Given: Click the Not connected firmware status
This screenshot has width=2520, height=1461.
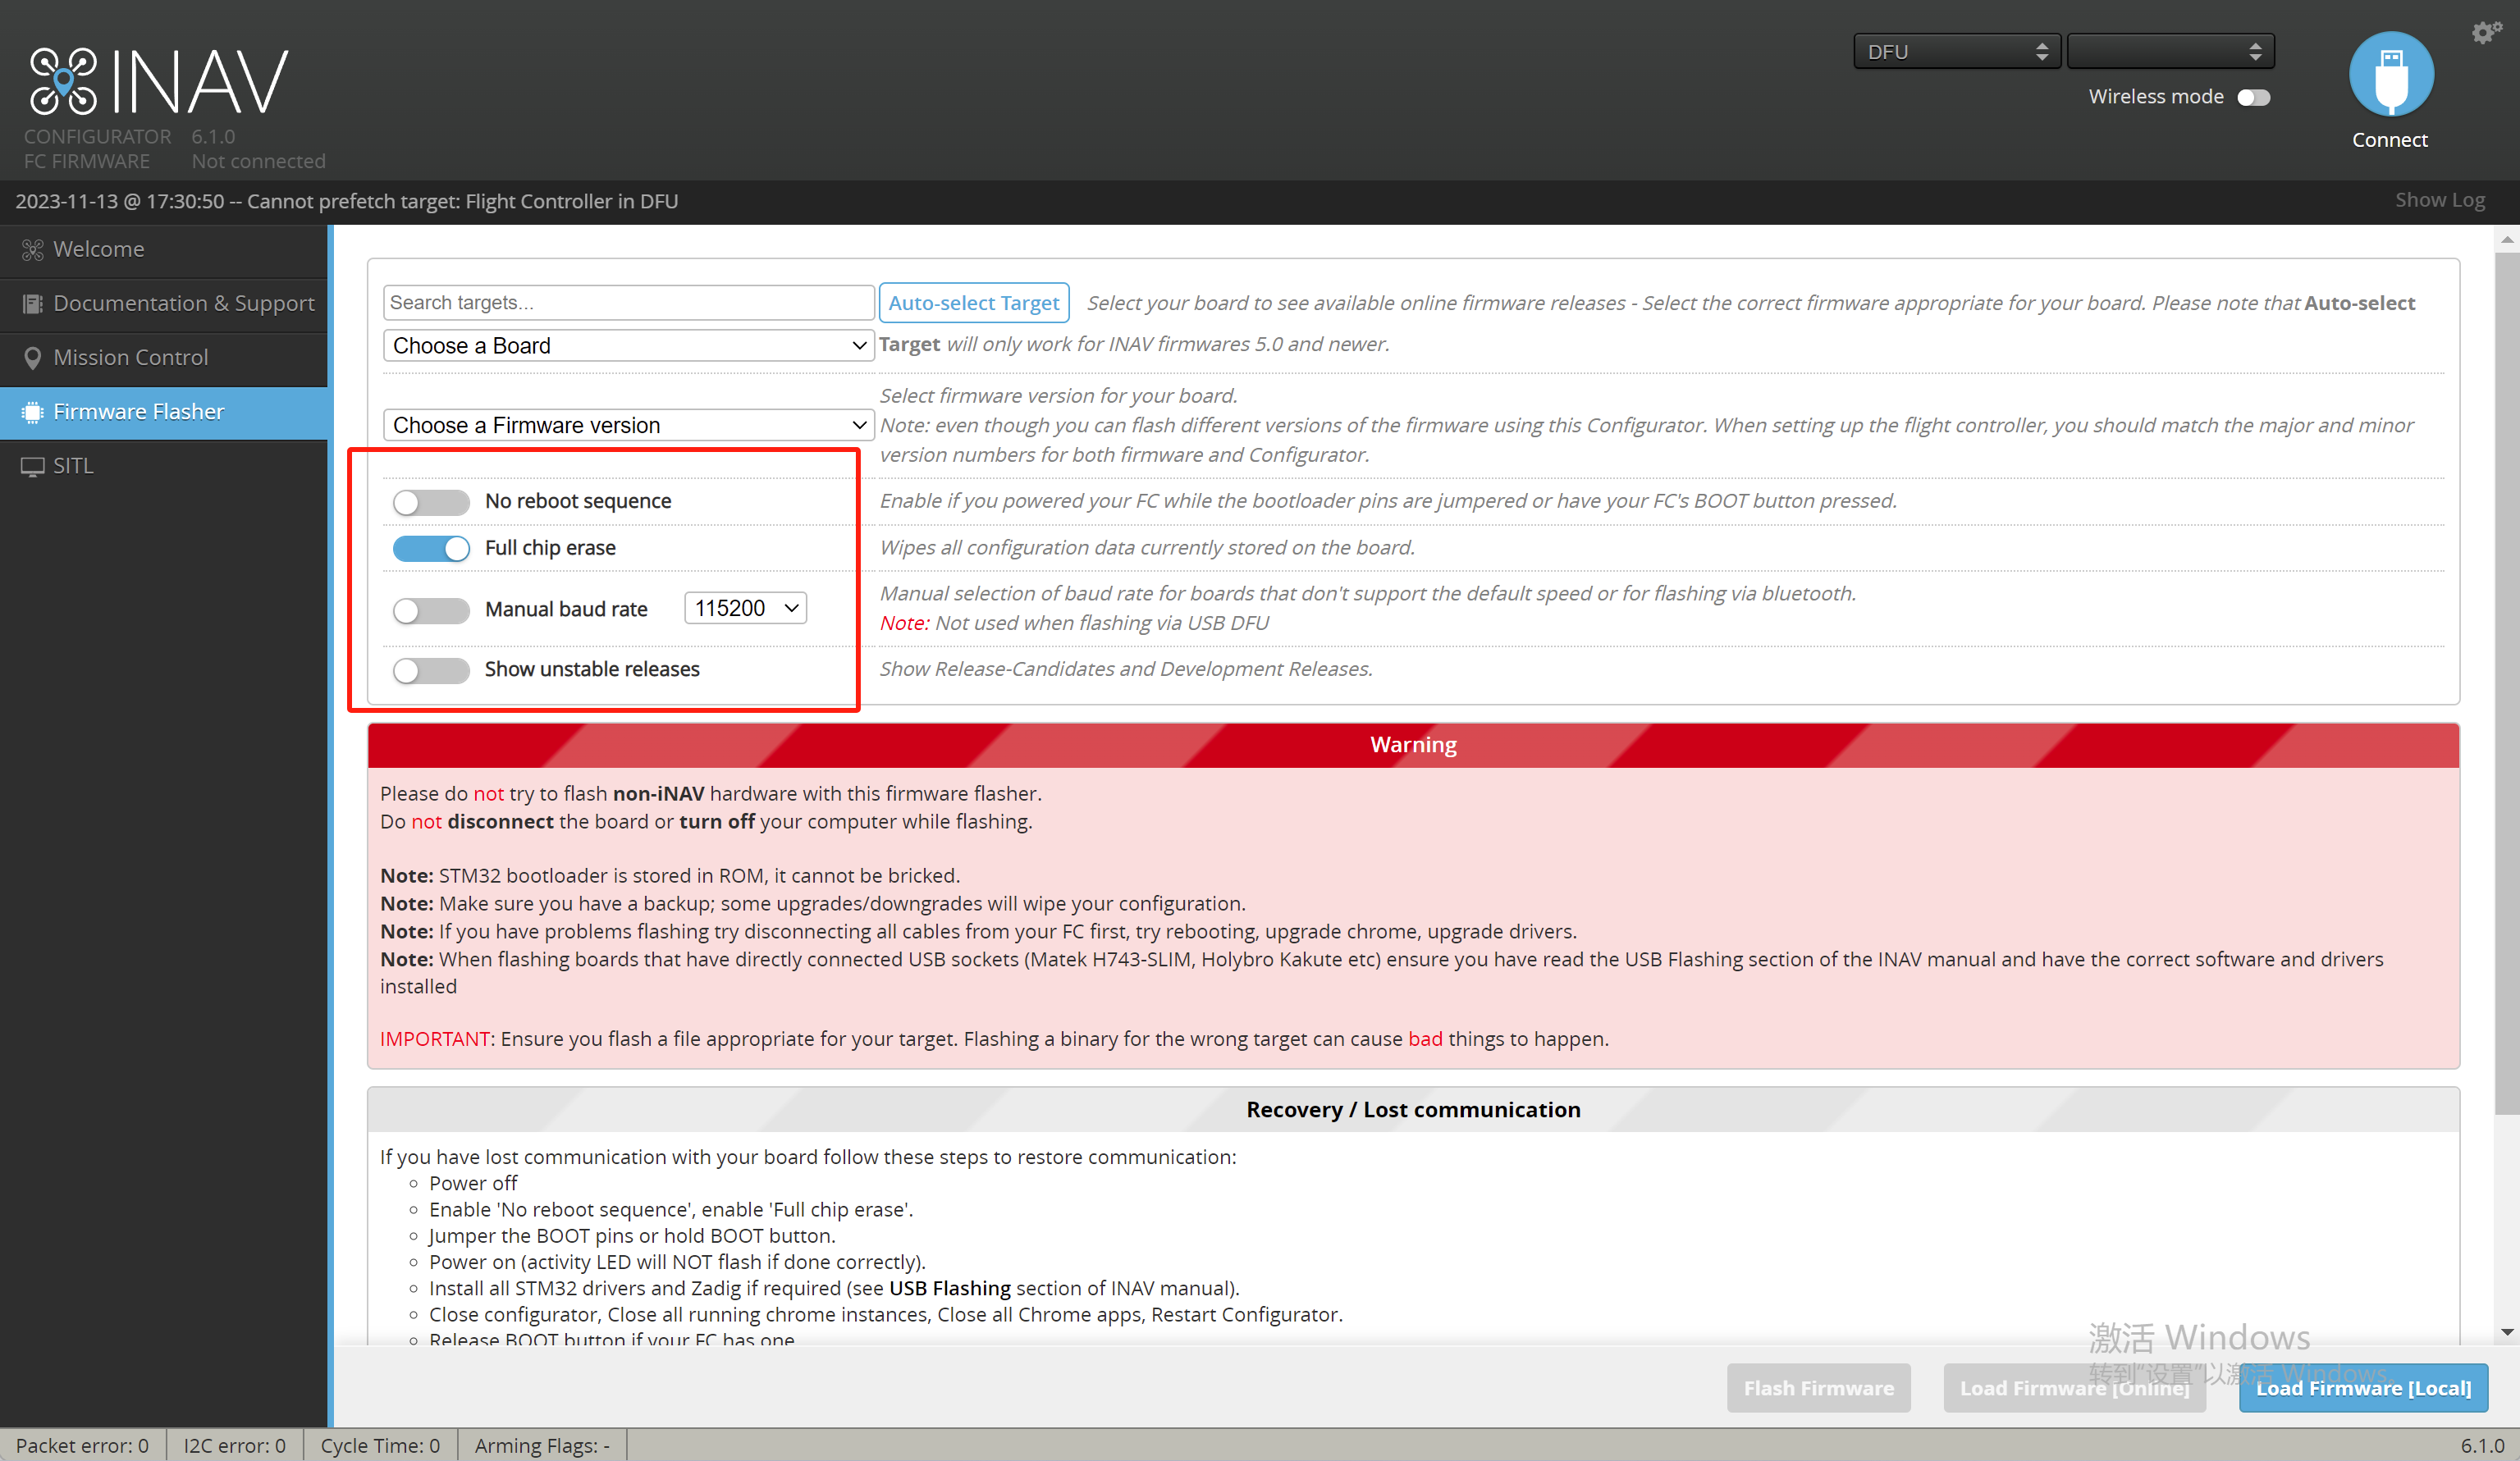Looking at the screenshot, I should tap(258, 161).
